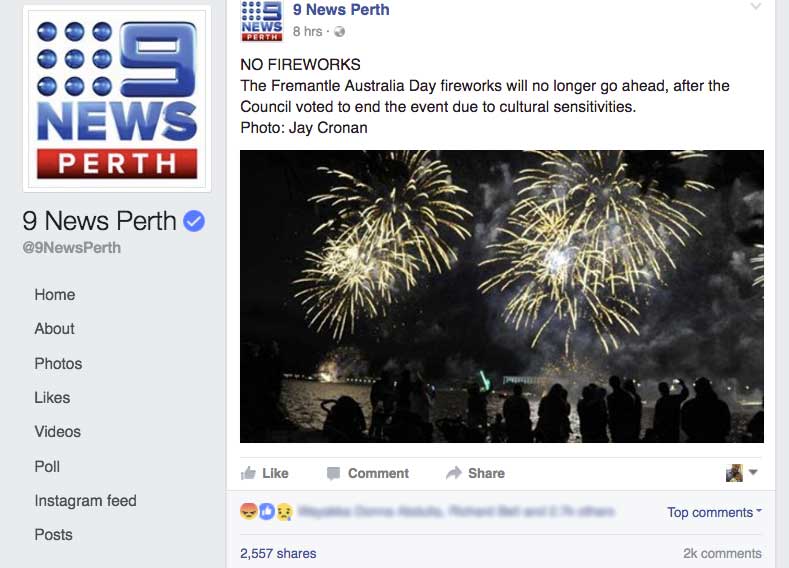This screenshot has width=789, height=568.
Task: Open the About page section
Action: 54,329
